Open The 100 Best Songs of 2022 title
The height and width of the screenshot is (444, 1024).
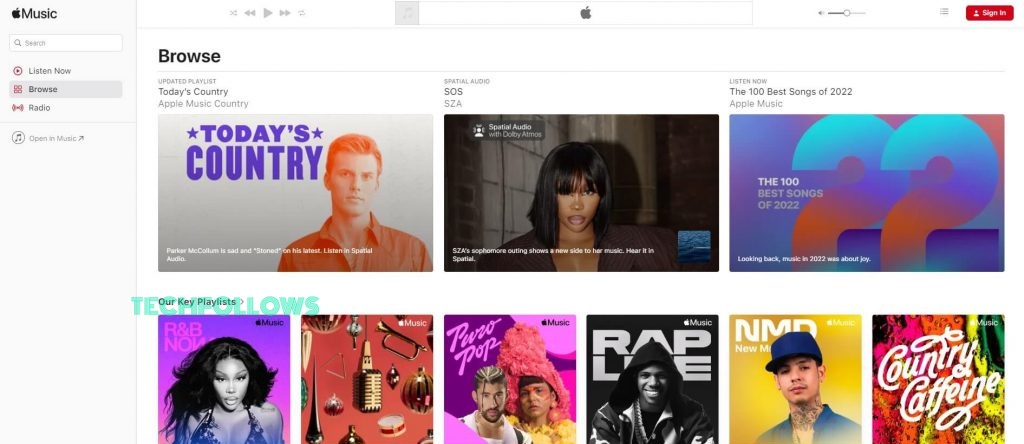point(791,92)
